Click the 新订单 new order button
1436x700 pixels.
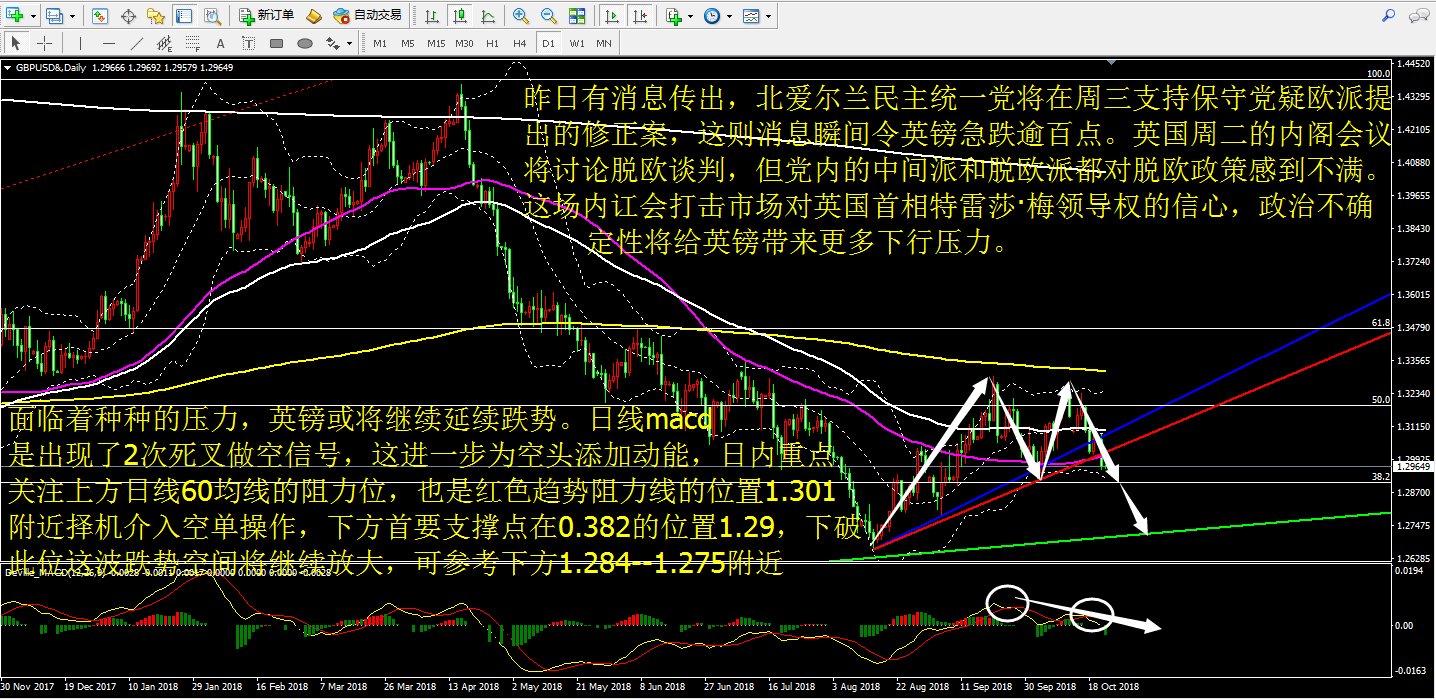(267, 16)
